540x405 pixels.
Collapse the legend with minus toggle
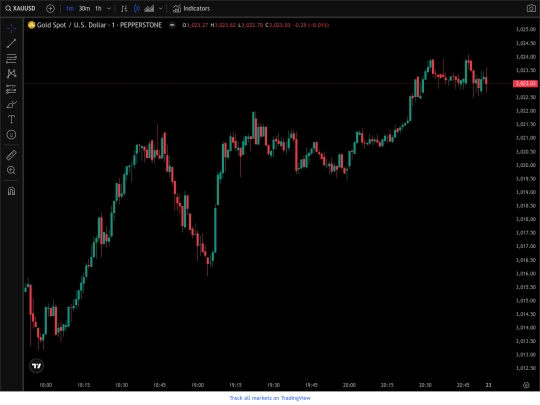point(172,25)
